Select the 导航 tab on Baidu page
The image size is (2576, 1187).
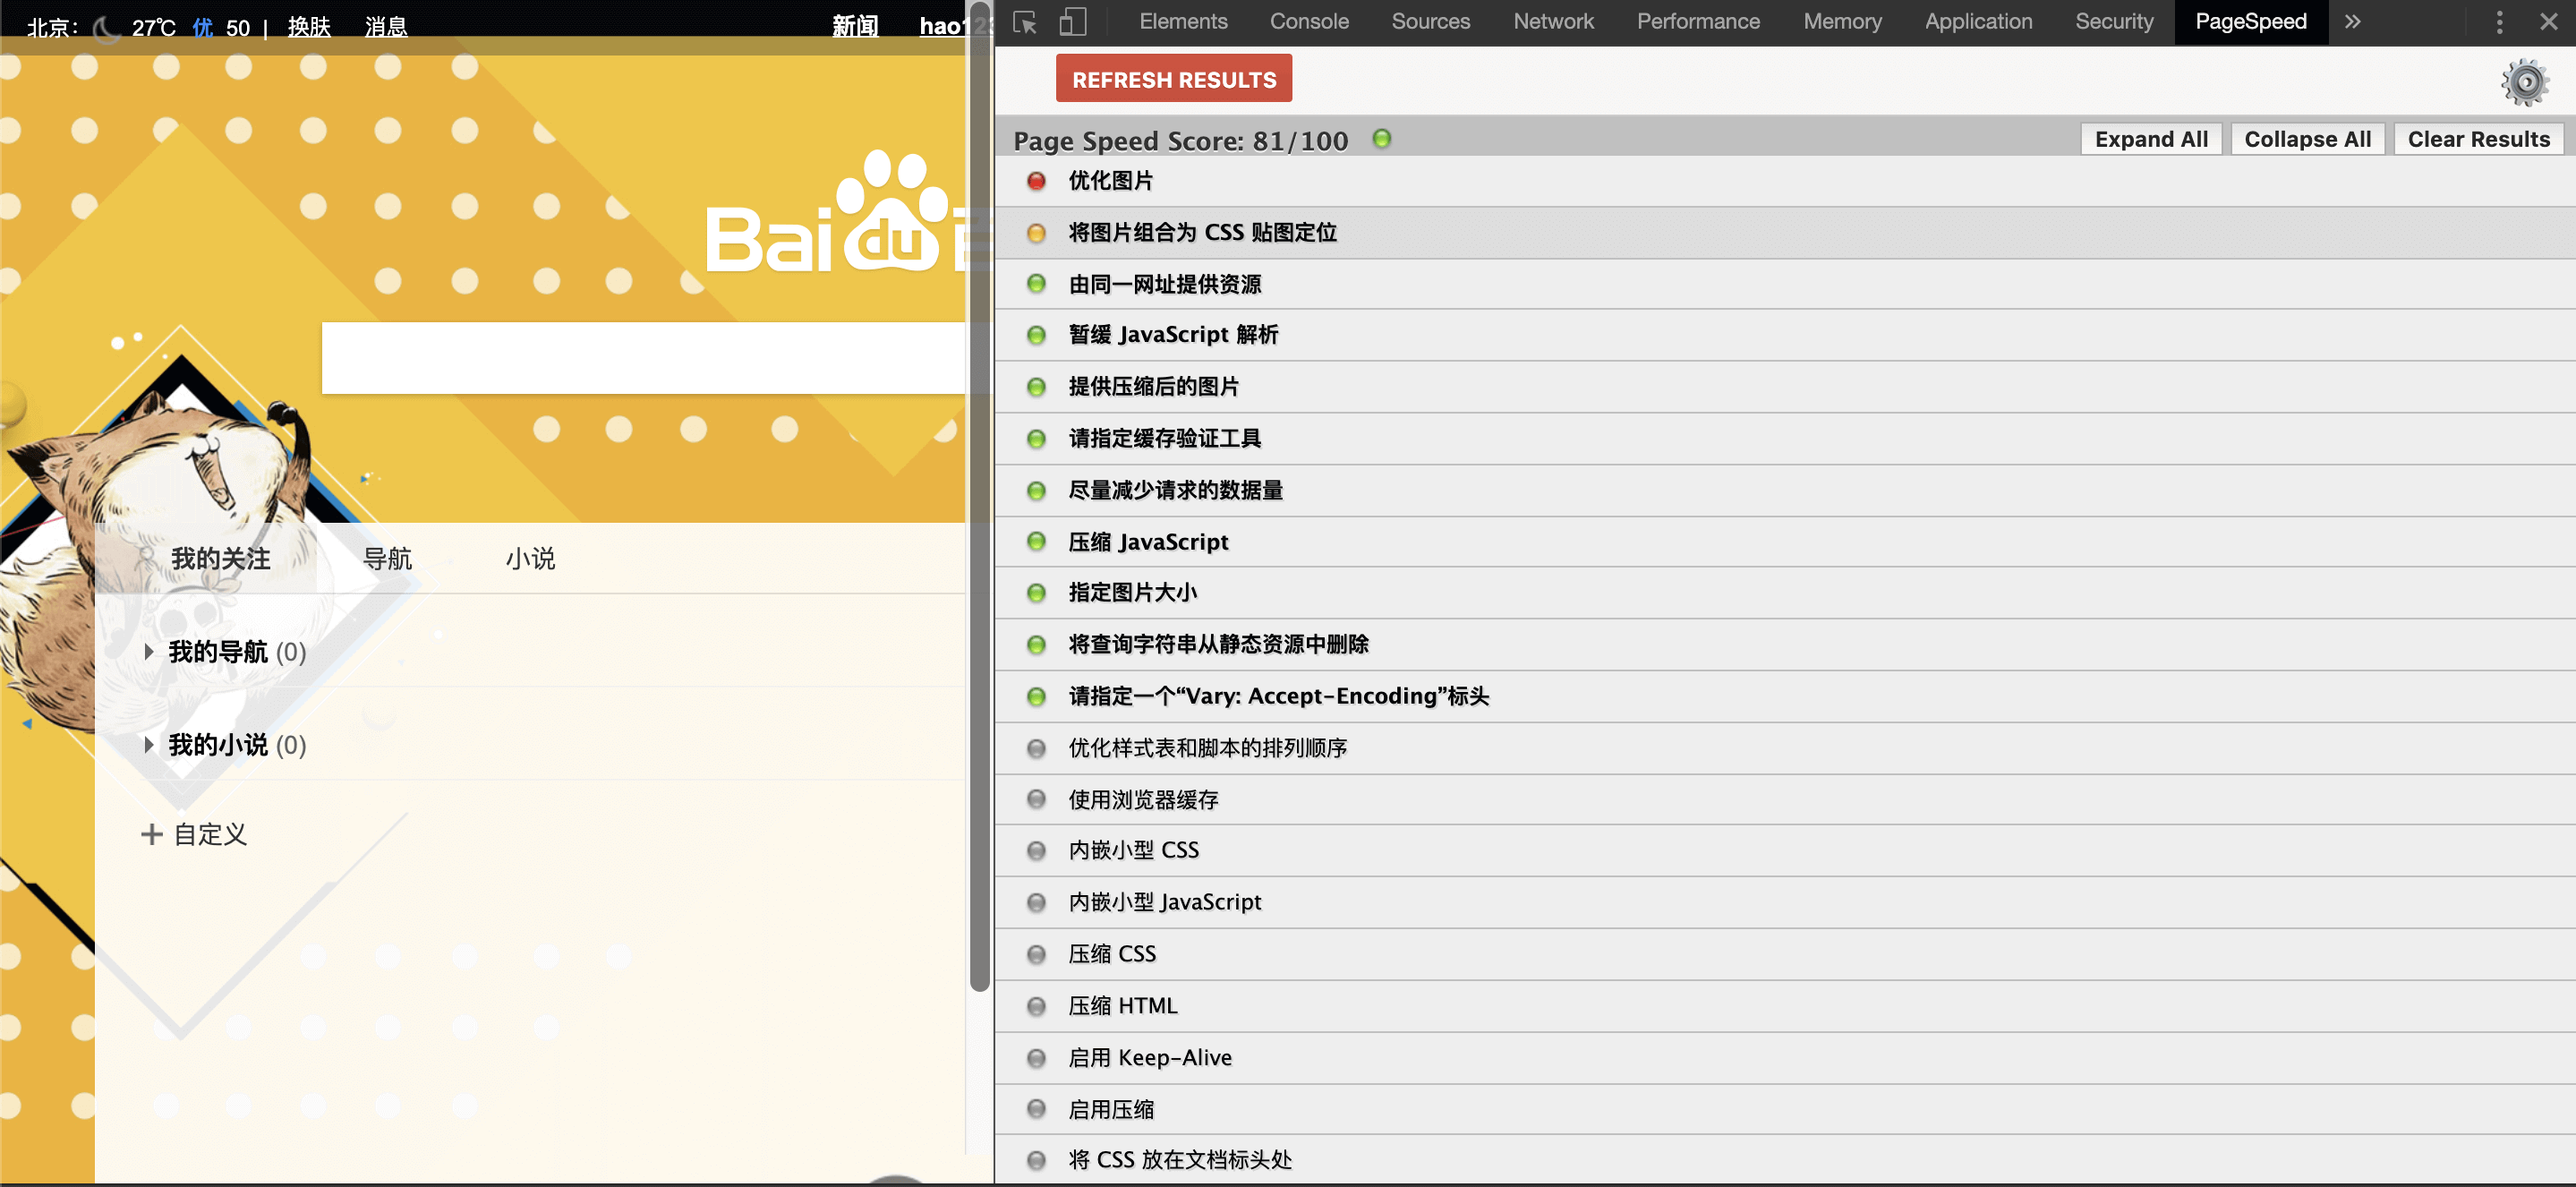(387, 559)
